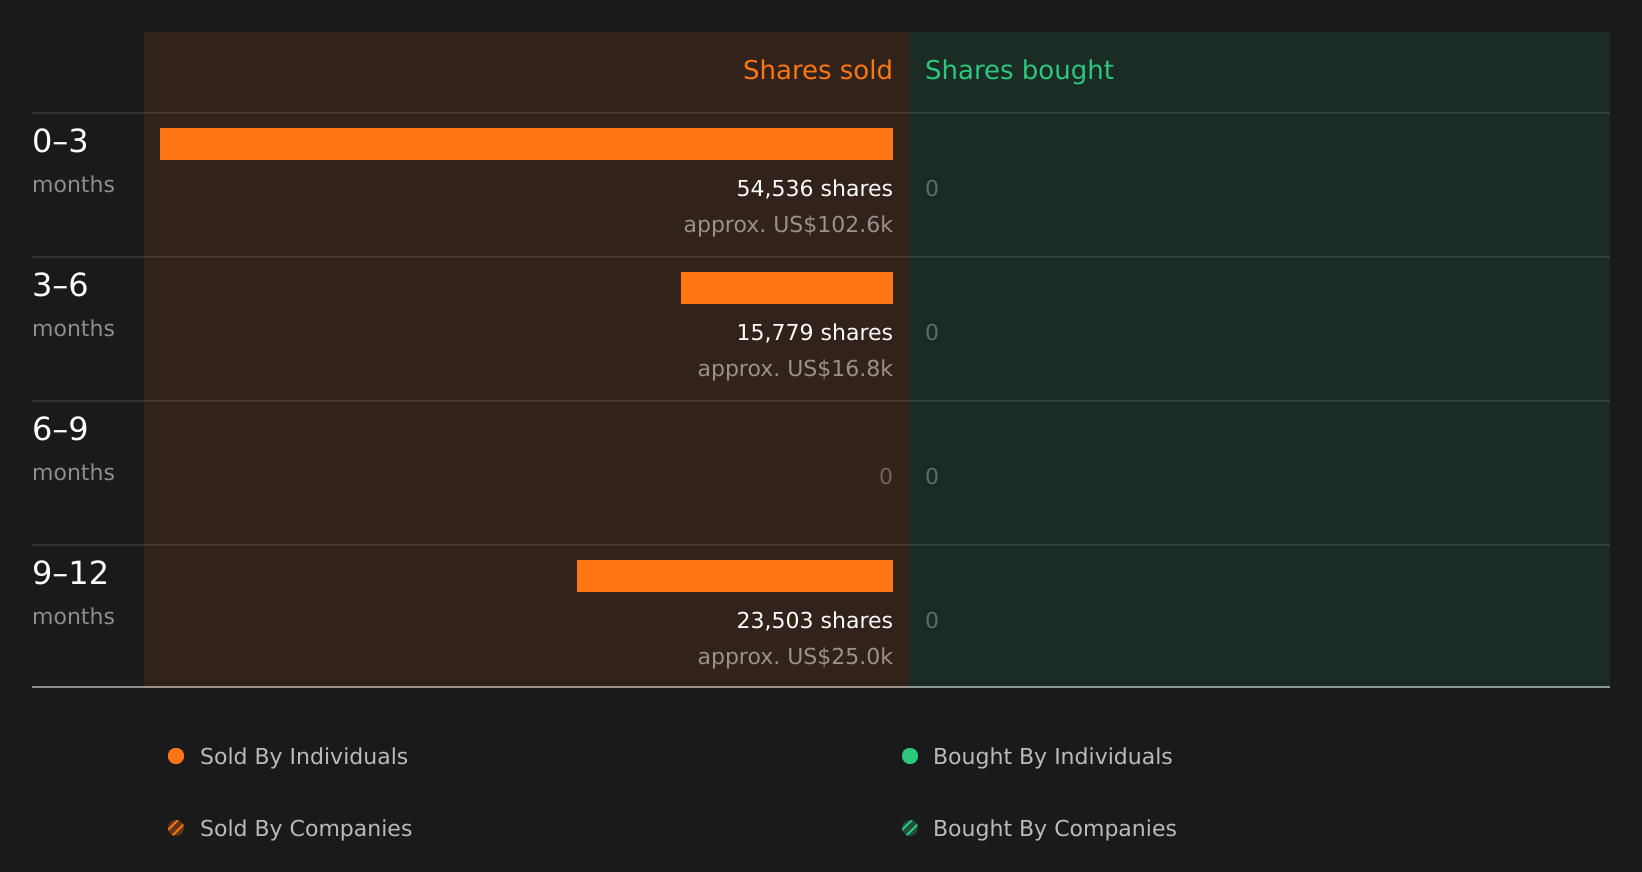Click the 23,503 shares value
Screen dimensions: 1642x872
814,621
